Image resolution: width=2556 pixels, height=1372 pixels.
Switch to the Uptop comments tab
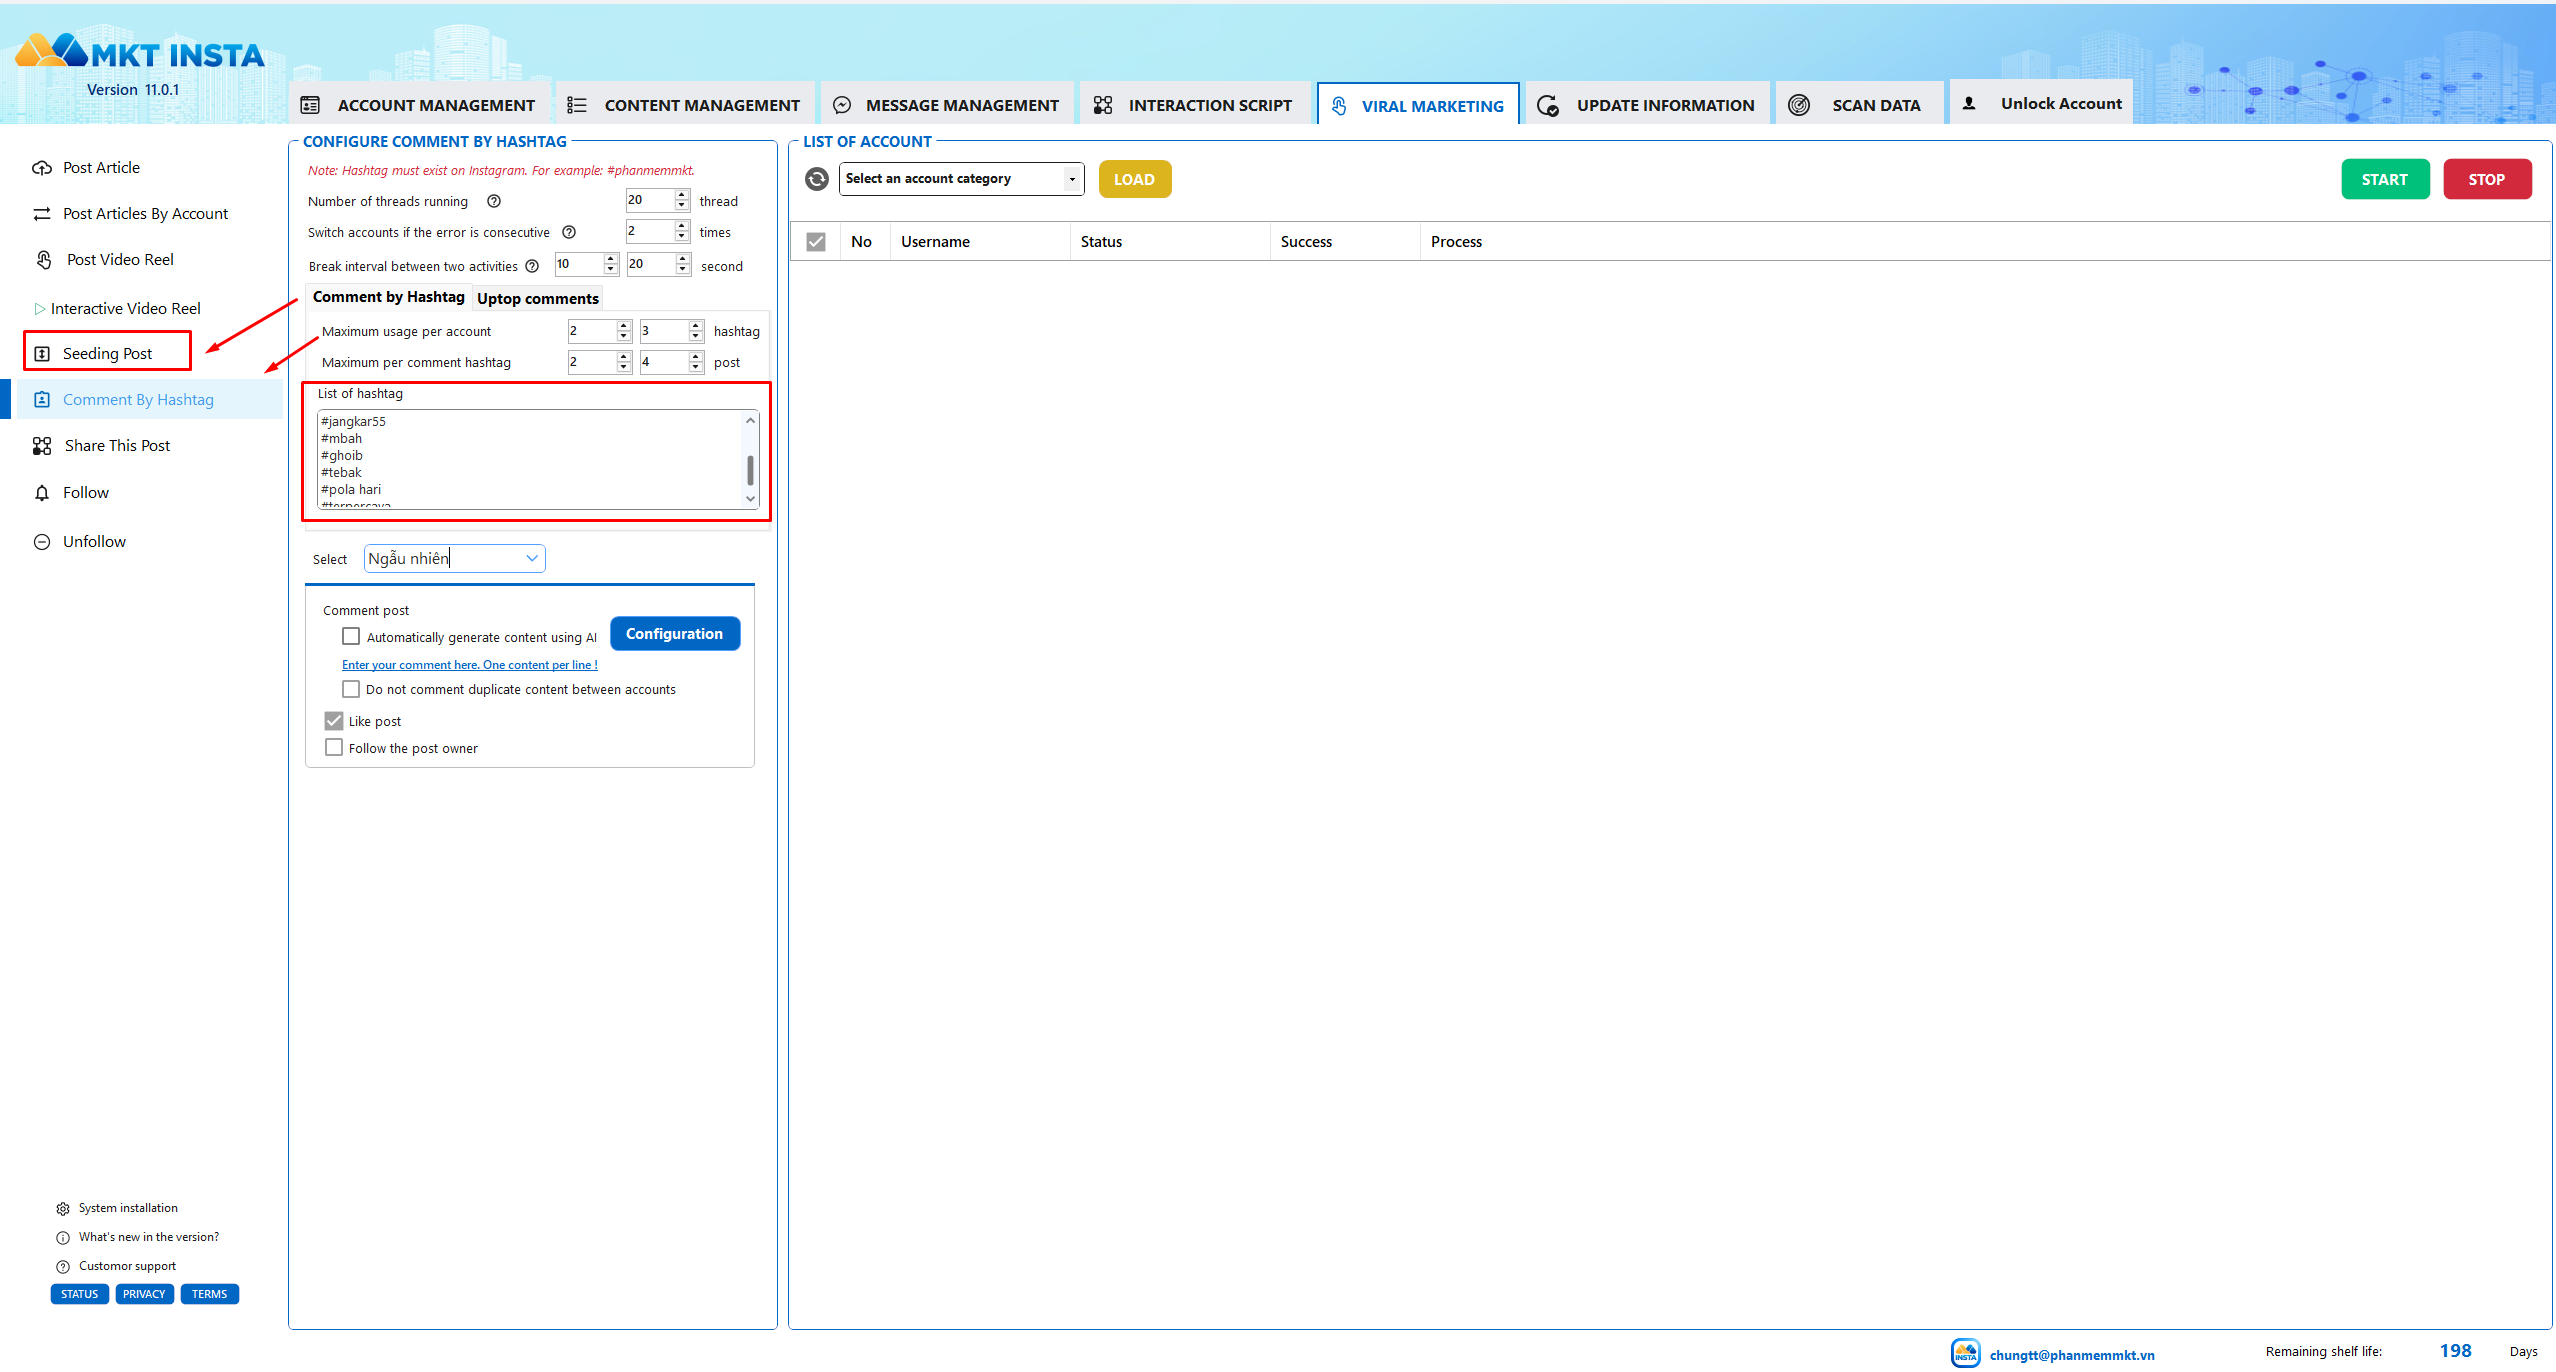[538, 298]
